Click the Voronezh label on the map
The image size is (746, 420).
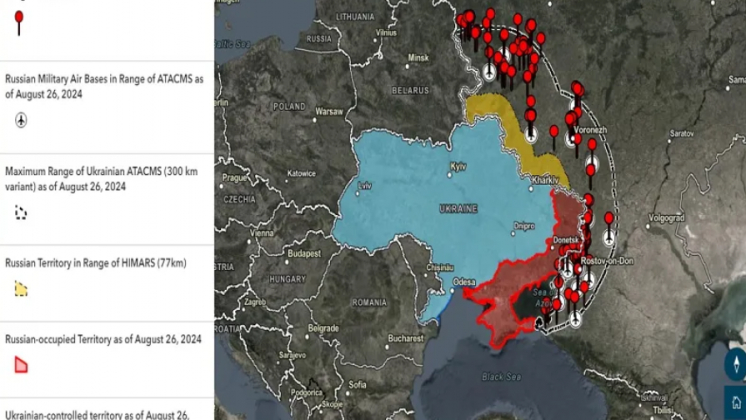pos(590,130)
